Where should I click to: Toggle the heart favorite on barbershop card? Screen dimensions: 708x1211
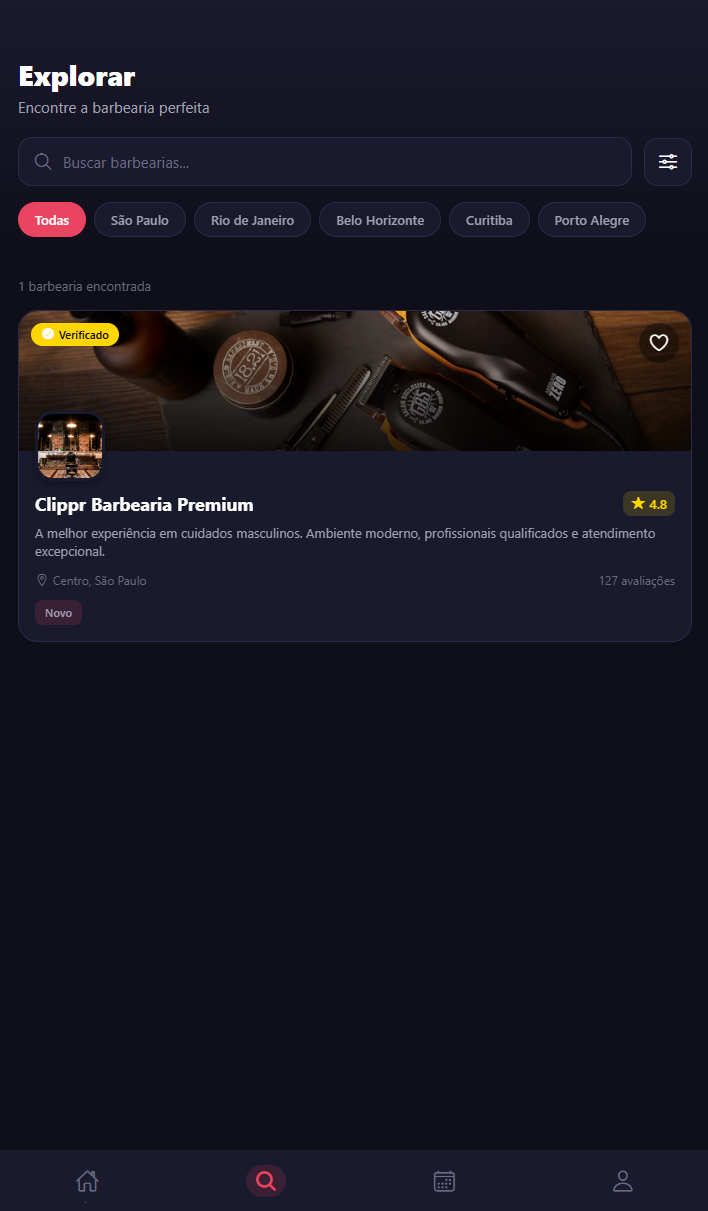659,343
